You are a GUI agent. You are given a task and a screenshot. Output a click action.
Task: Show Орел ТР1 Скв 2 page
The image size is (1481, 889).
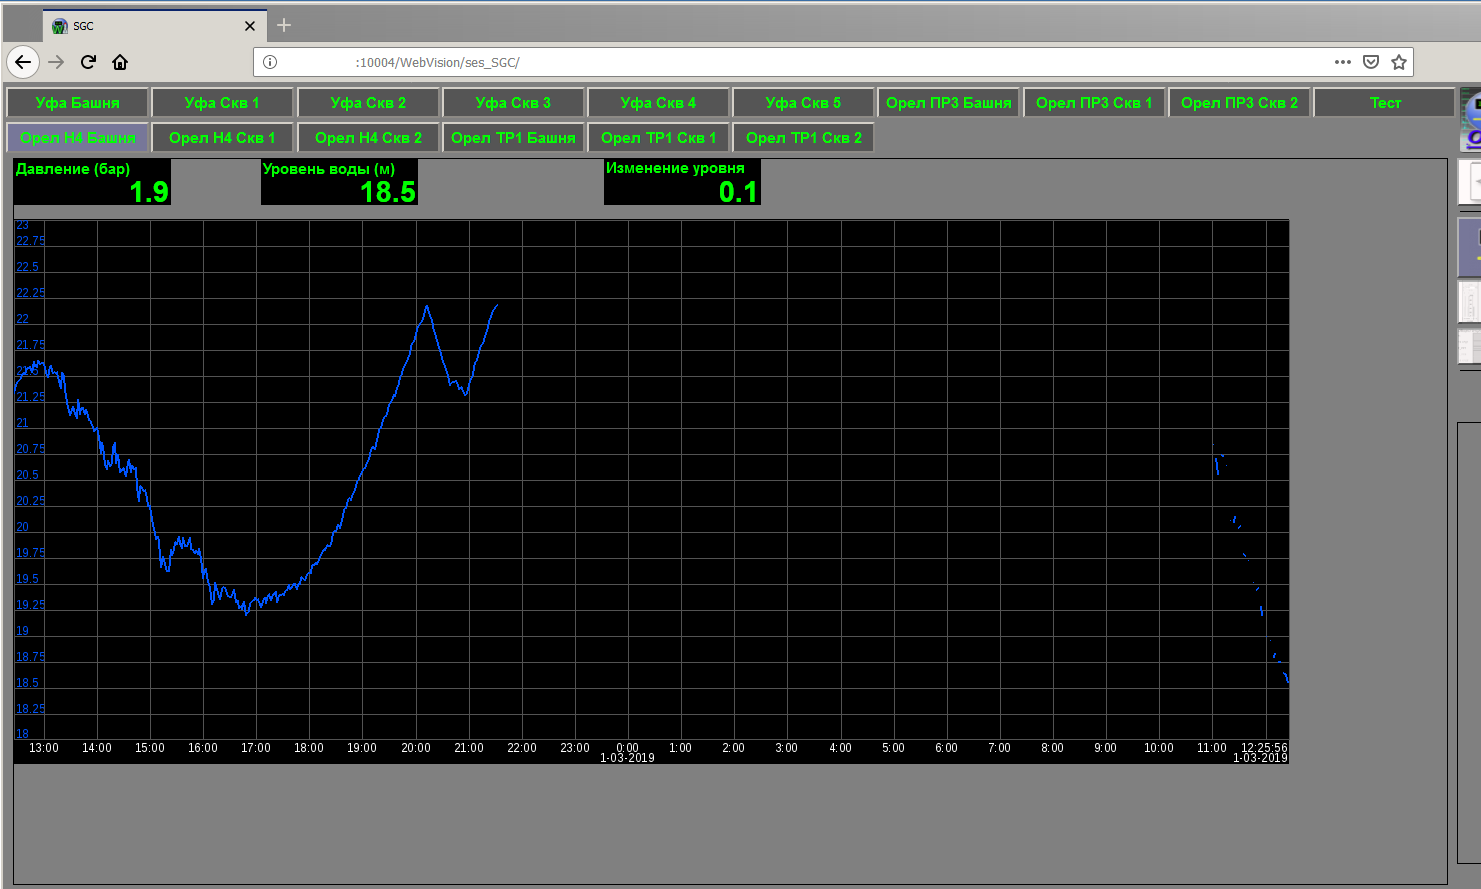tap(803, 138)
